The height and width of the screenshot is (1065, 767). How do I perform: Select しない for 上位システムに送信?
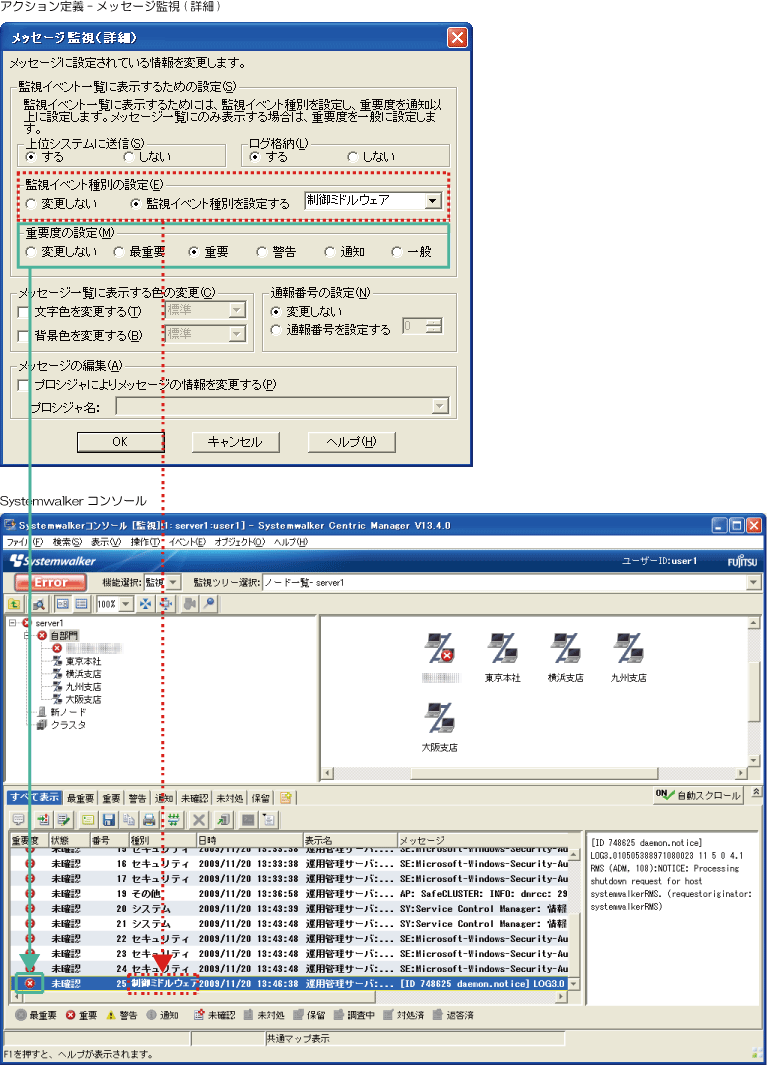[128, 157]
